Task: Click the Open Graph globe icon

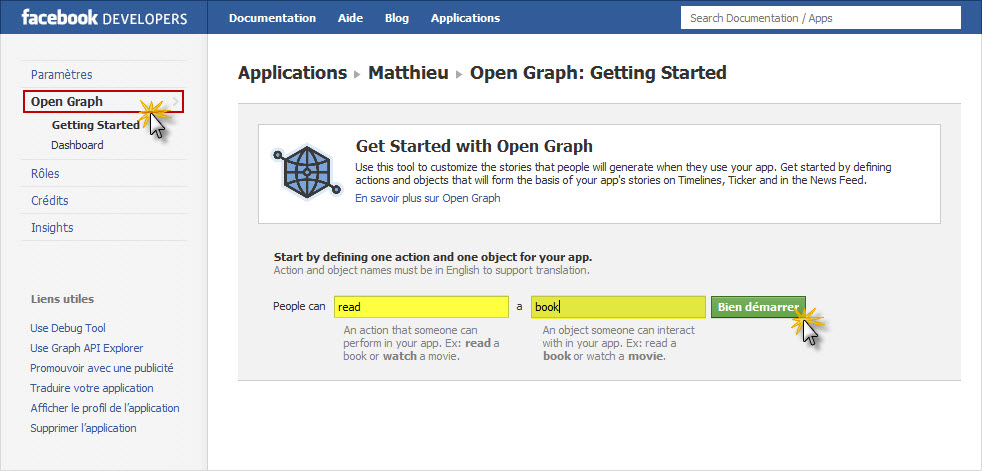Action: [308, 172]
